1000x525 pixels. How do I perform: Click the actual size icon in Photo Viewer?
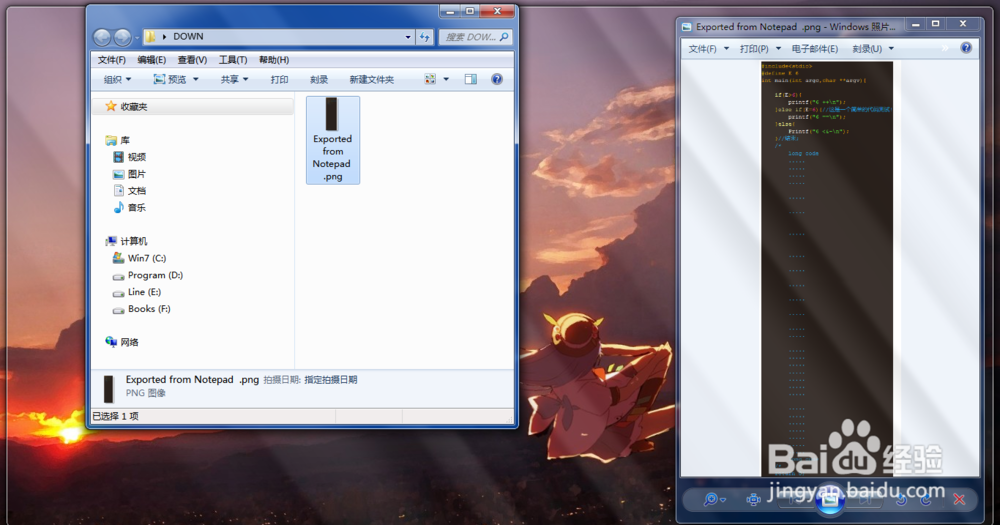[x=753, y=499]
